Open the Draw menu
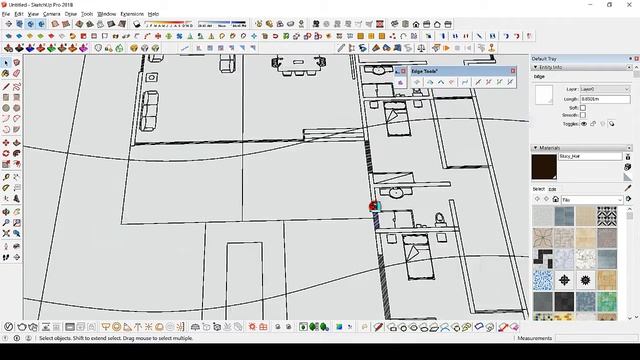 click(71, 14)
